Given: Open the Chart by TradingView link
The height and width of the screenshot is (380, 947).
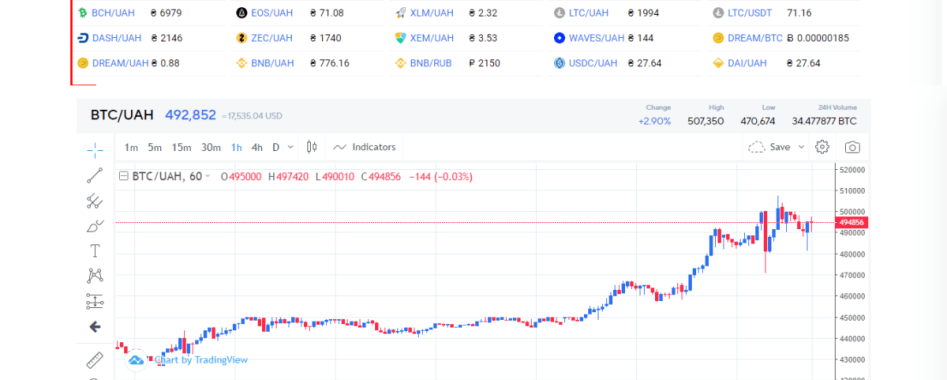Looking at the screenshot, I should [201, 360].
